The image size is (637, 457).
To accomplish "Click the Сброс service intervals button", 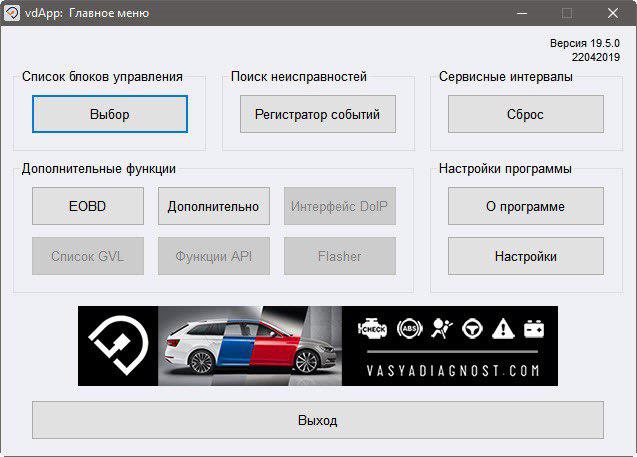I will click(526, 114).
